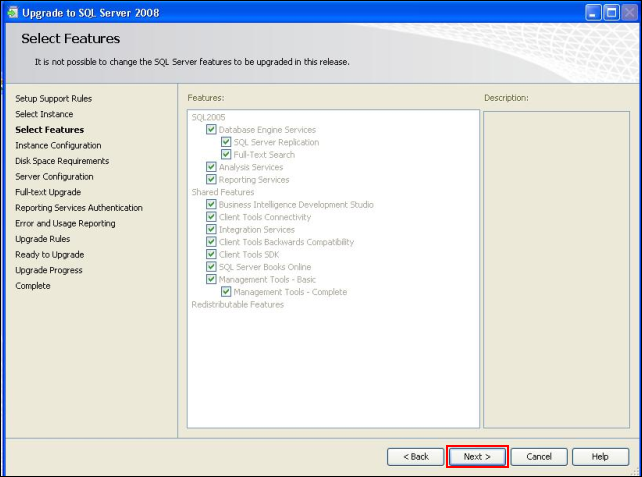The height and width of the screenshot is (477, 642).
Task: Go back with the < Back button
Action: pos(416,457)
